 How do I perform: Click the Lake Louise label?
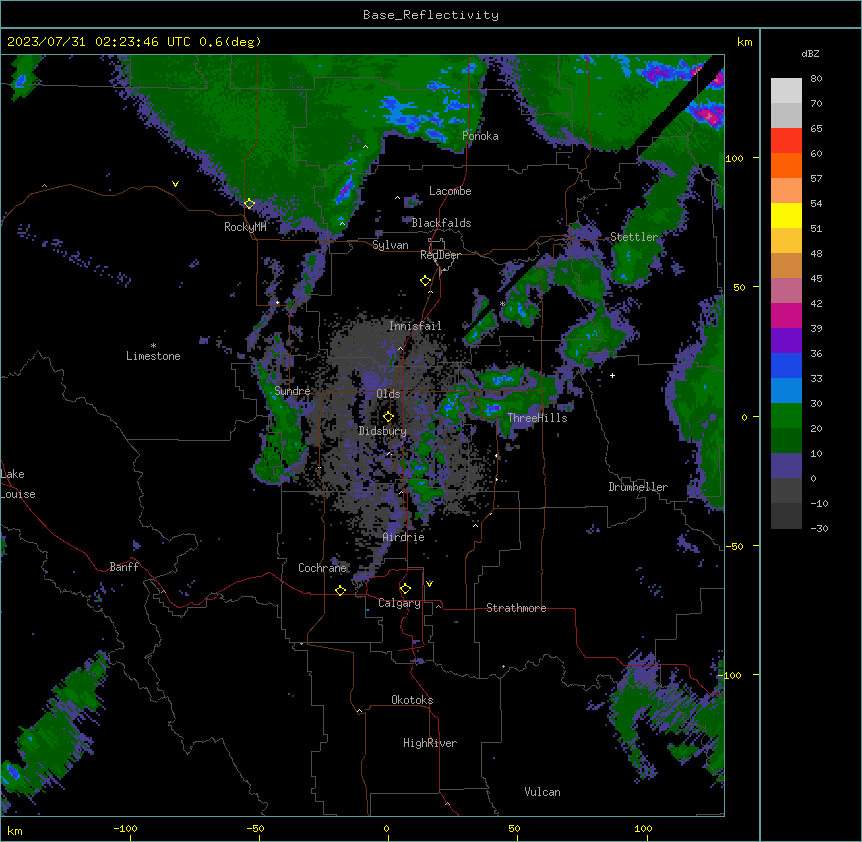point(18,484)
